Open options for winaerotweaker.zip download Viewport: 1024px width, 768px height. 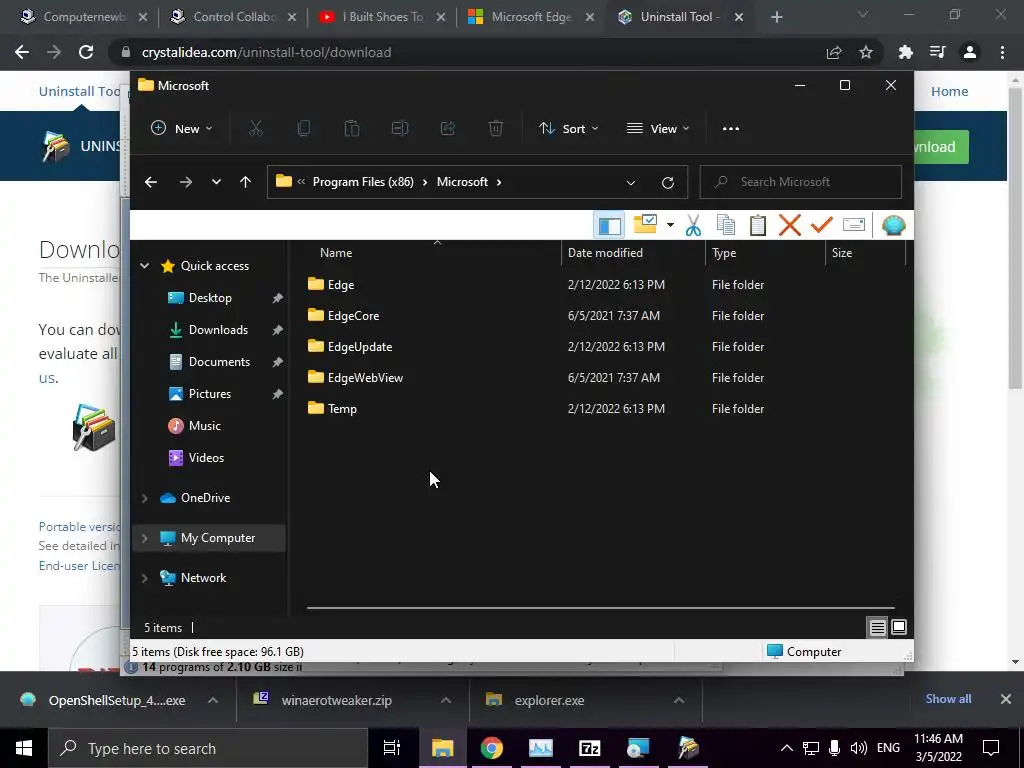coord(446,700)
